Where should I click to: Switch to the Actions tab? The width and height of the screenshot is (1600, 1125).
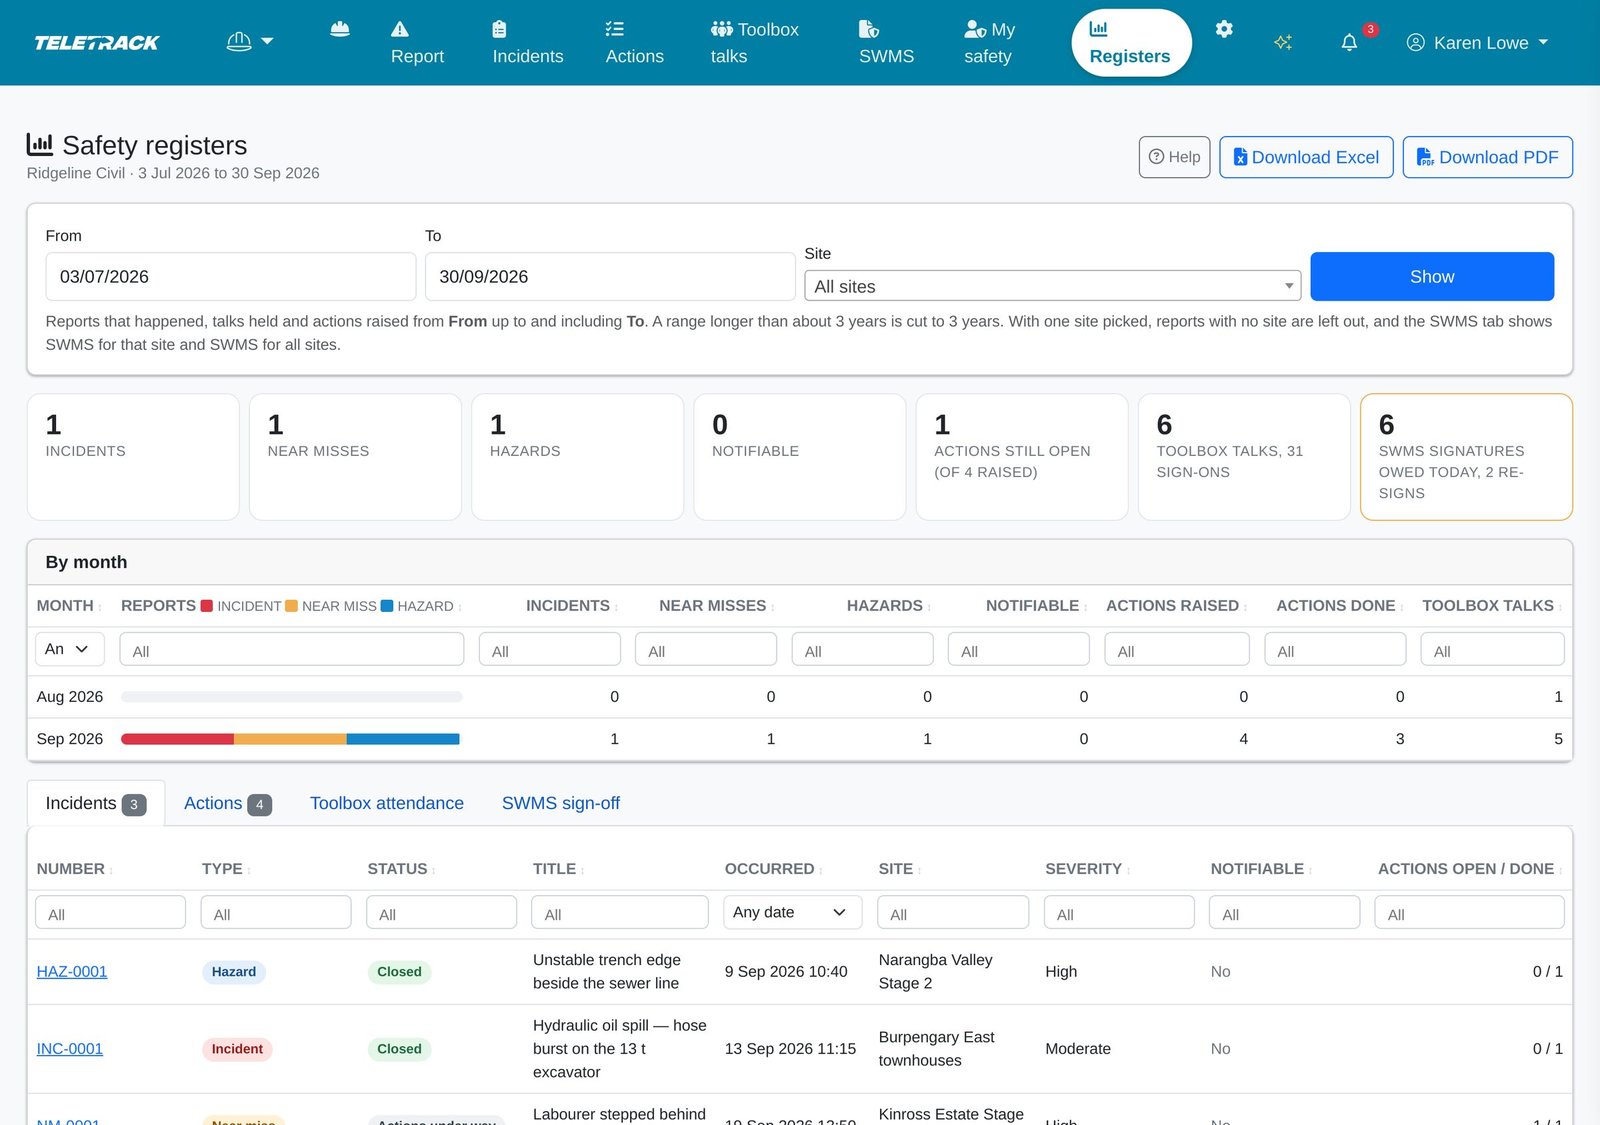coord(227,804)
